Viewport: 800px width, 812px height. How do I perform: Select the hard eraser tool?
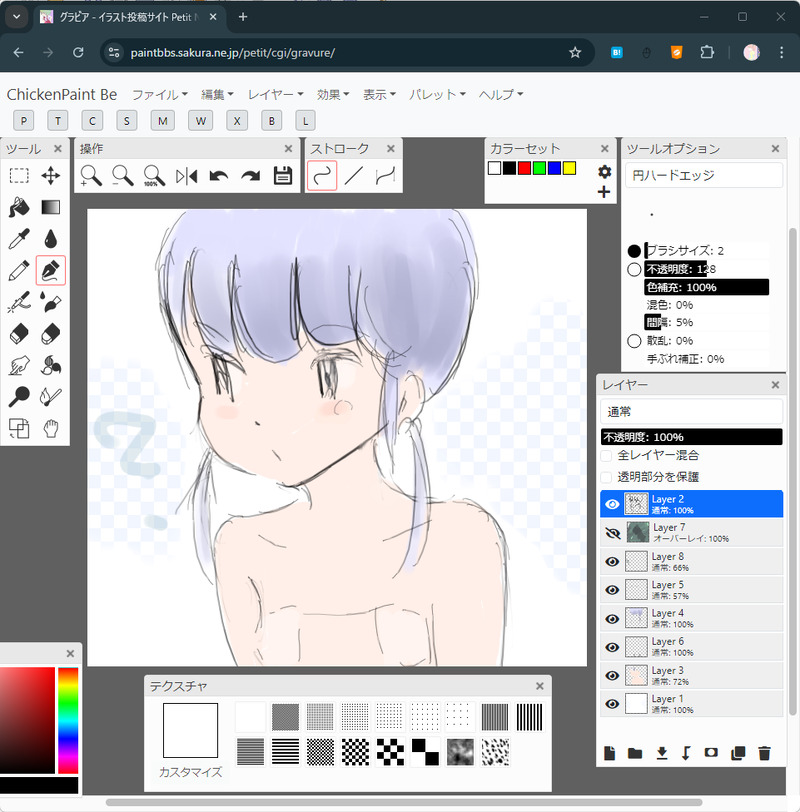coord(19,334)
